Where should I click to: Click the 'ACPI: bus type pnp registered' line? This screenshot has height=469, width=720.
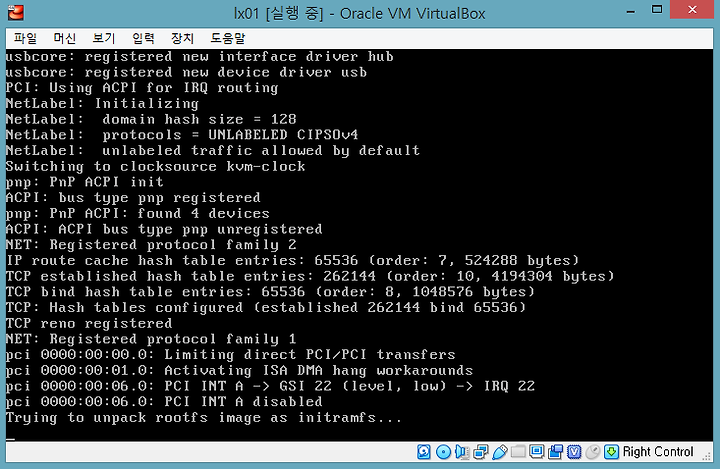(133, 198)
